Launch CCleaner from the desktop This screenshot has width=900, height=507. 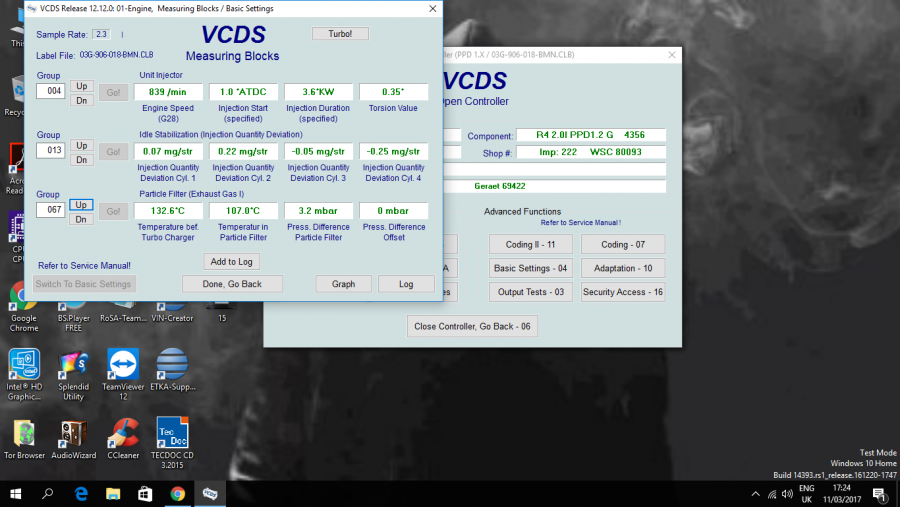[122, 435]
